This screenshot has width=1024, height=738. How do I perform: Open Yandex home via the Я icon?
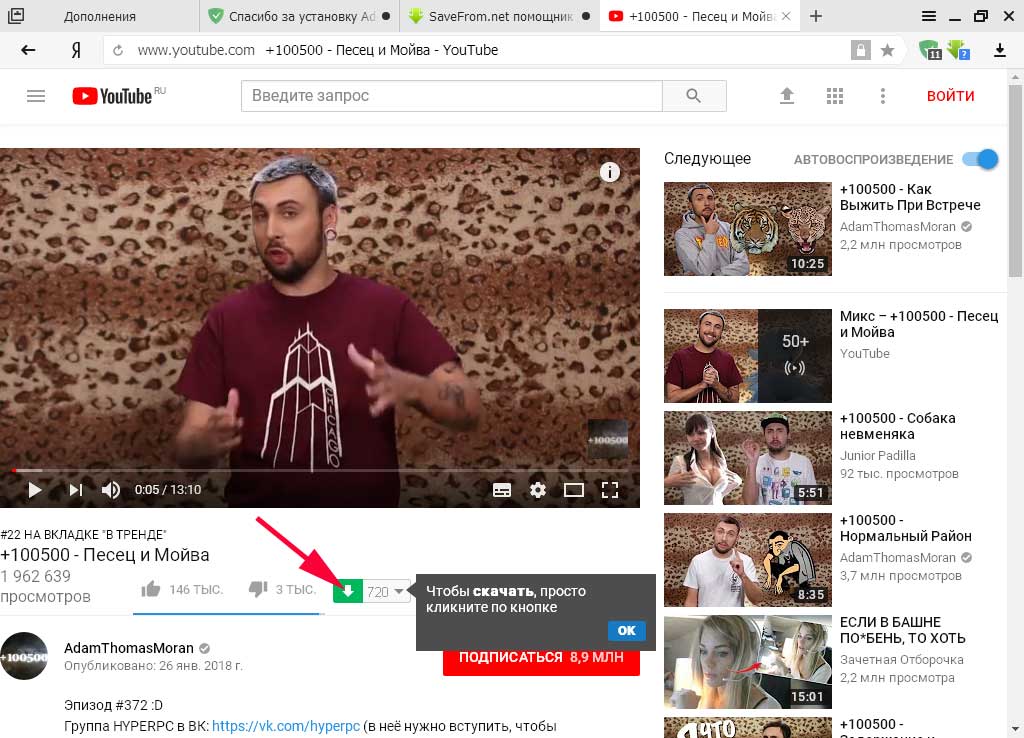pyautogui.click(x=76, y=50)
